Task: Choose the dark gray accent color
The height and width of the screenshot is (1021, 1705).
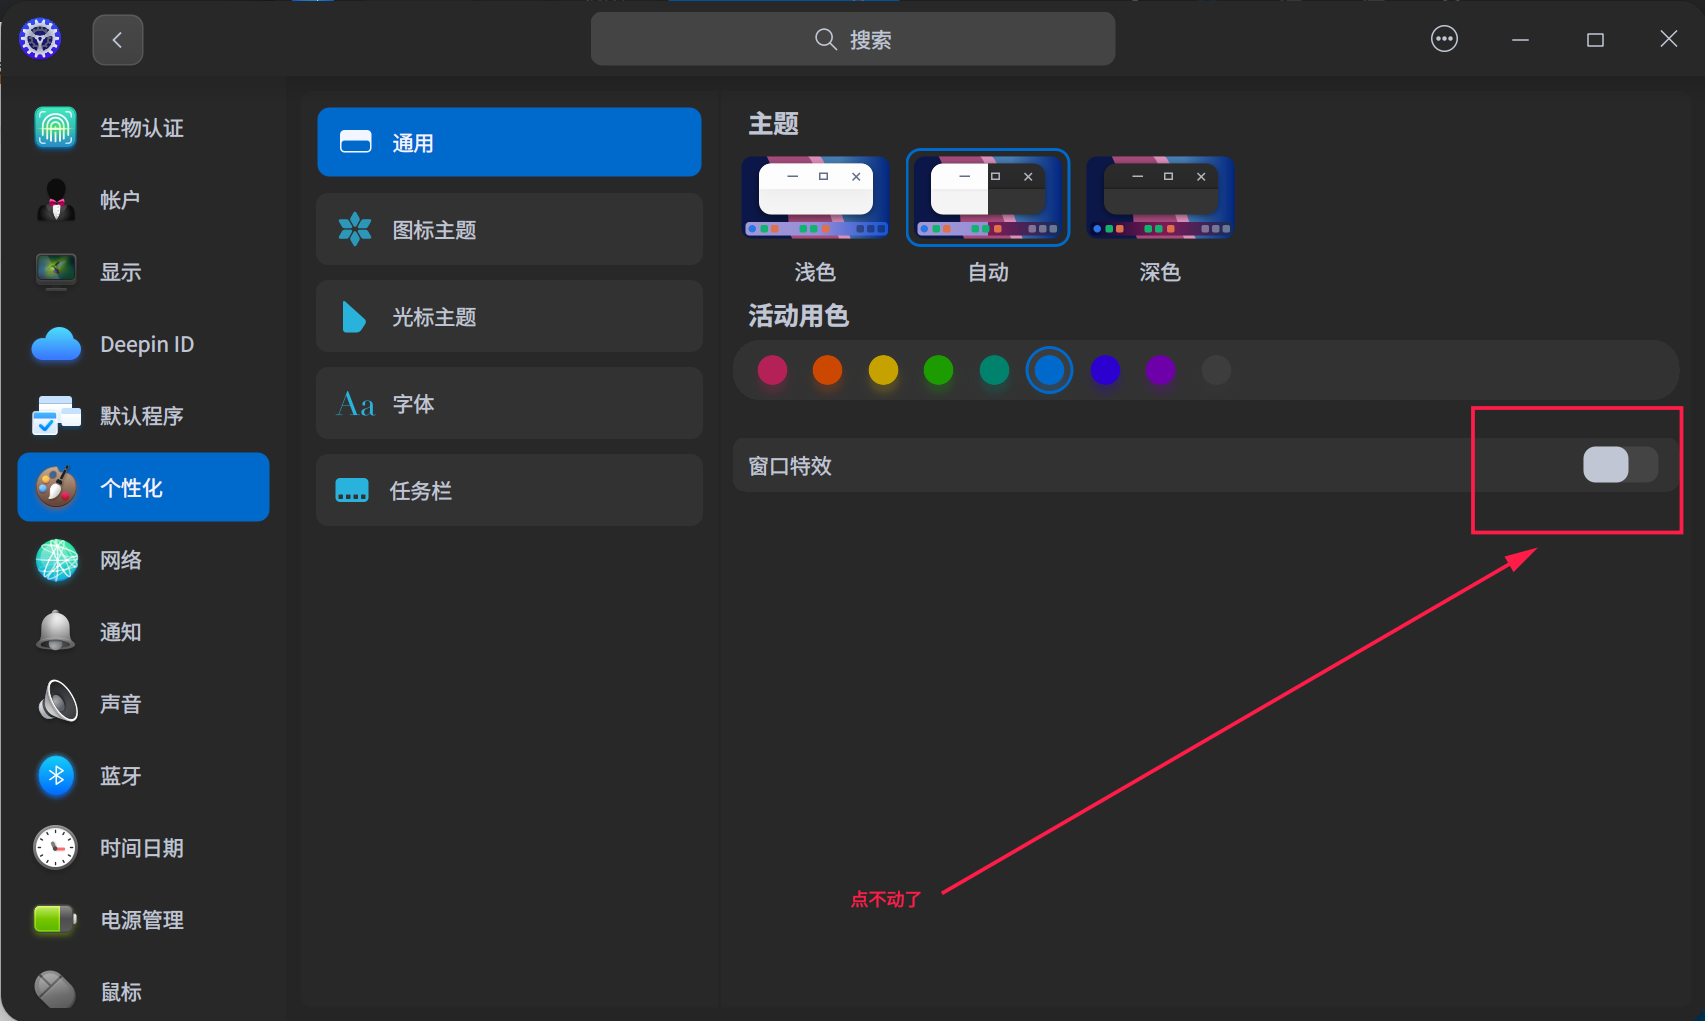Action: 1216,370
